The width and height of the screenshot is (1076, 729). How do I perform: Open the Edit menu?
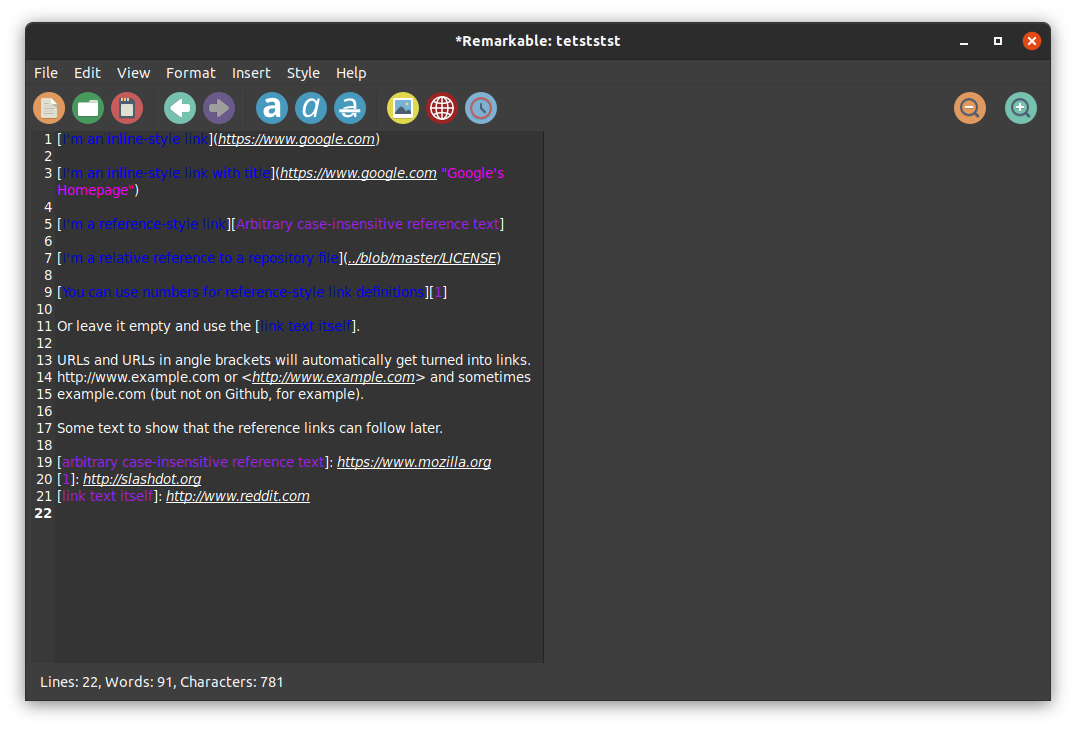point(87,72)
